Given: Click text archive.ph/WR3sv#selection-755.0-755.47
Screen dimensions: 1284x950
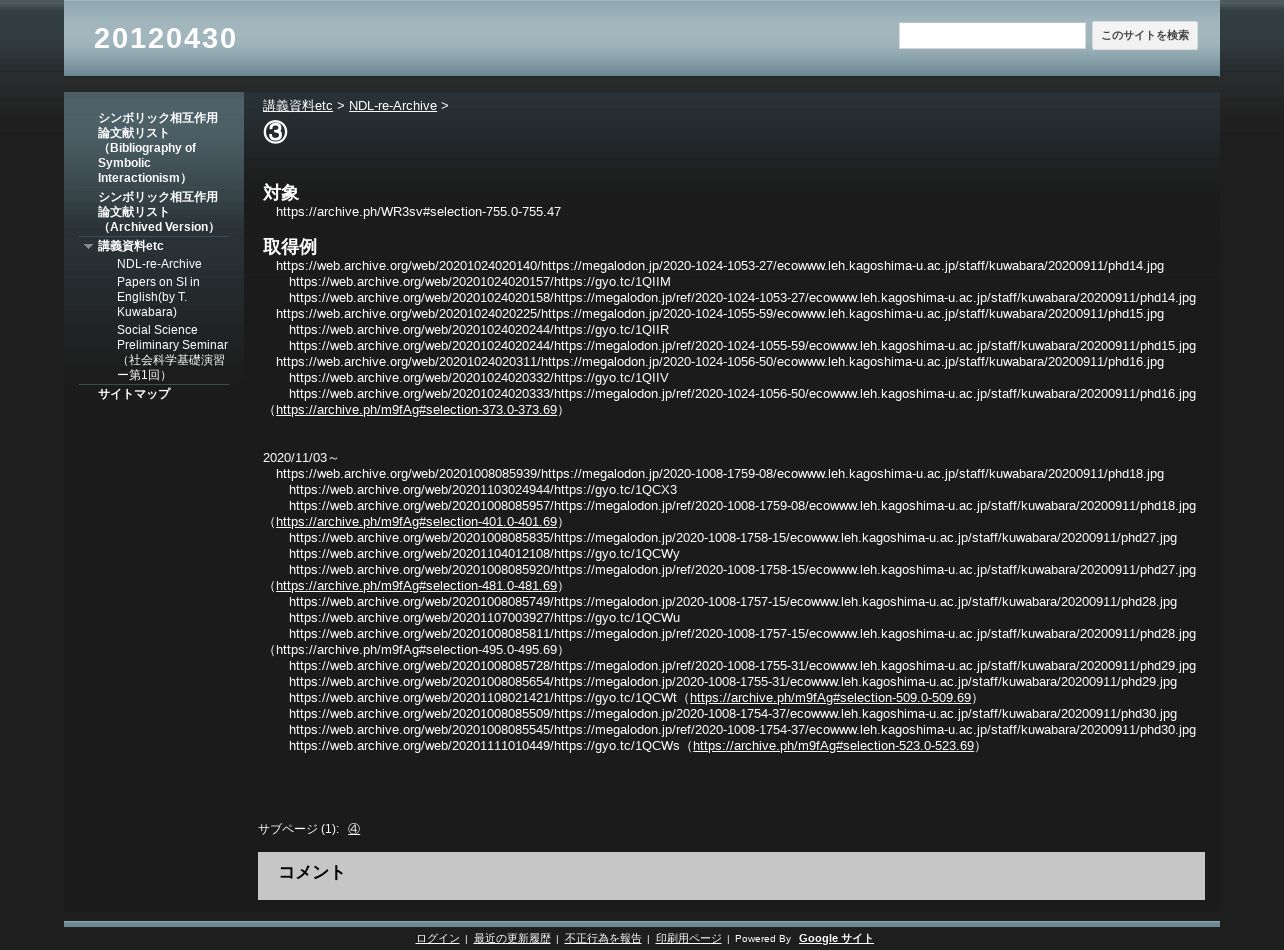Looking at the screenshot, I should pos(418,212).
